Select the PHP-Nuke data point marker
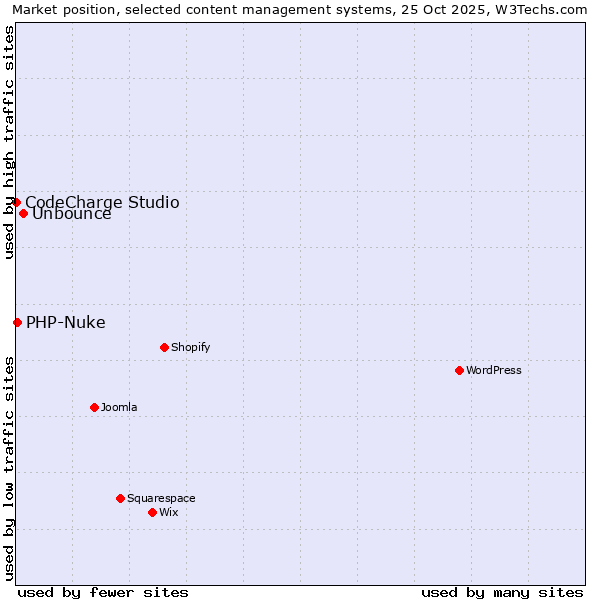600x600 pixels. point(17,322)
